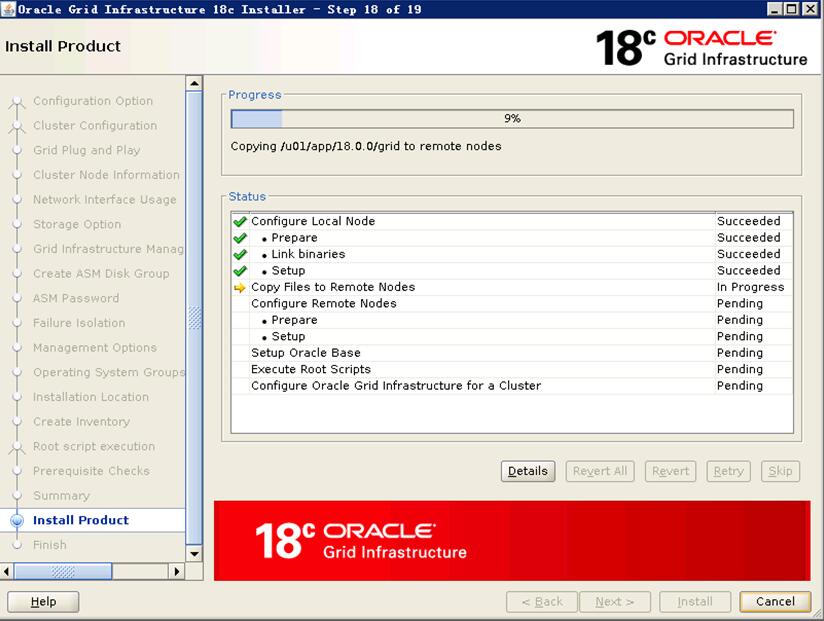
Task: Click the Configure Remote Nodes row
Action: (512, 304)
